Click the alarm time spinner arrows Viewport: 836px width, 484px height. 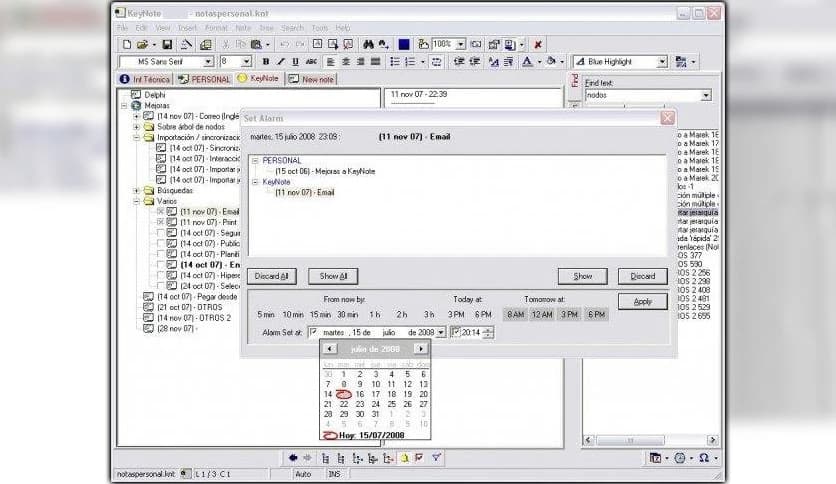(x=488, y=332)
